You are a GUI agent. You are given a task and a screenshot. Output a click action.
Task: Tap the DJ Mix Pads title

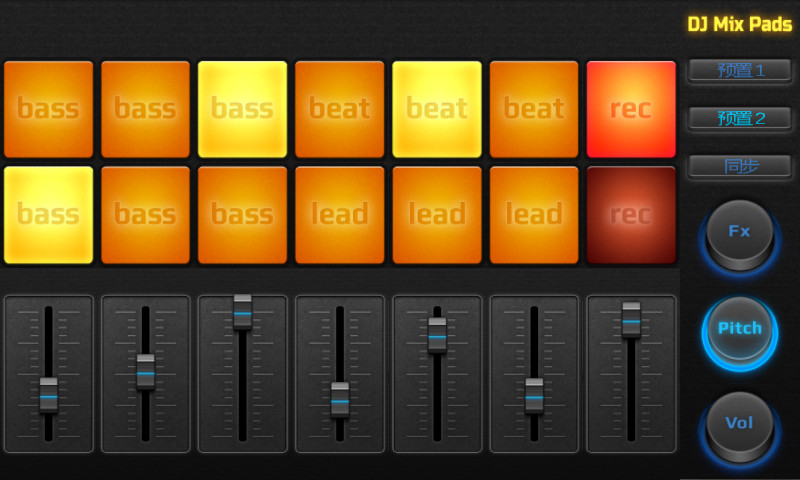click(x=739, y=25)
